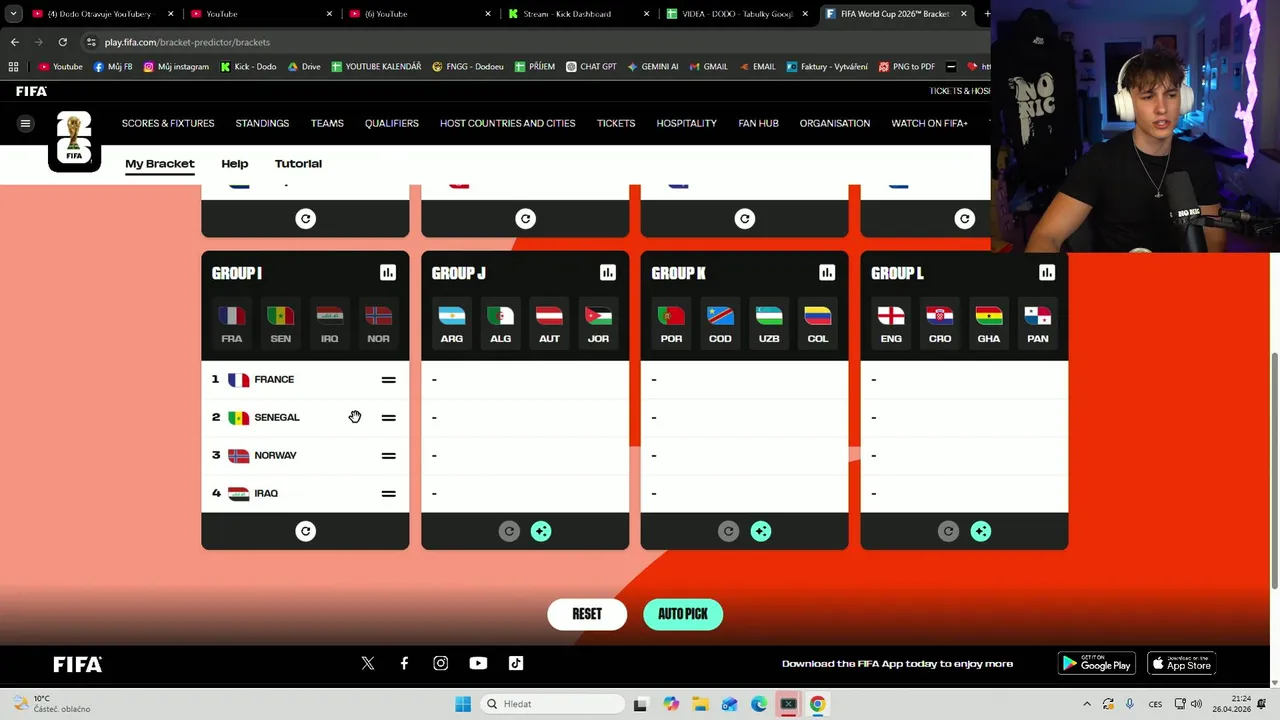Open the hamburger menu on FIFA site
The image size is (1280, 720).
click(26, 123)
